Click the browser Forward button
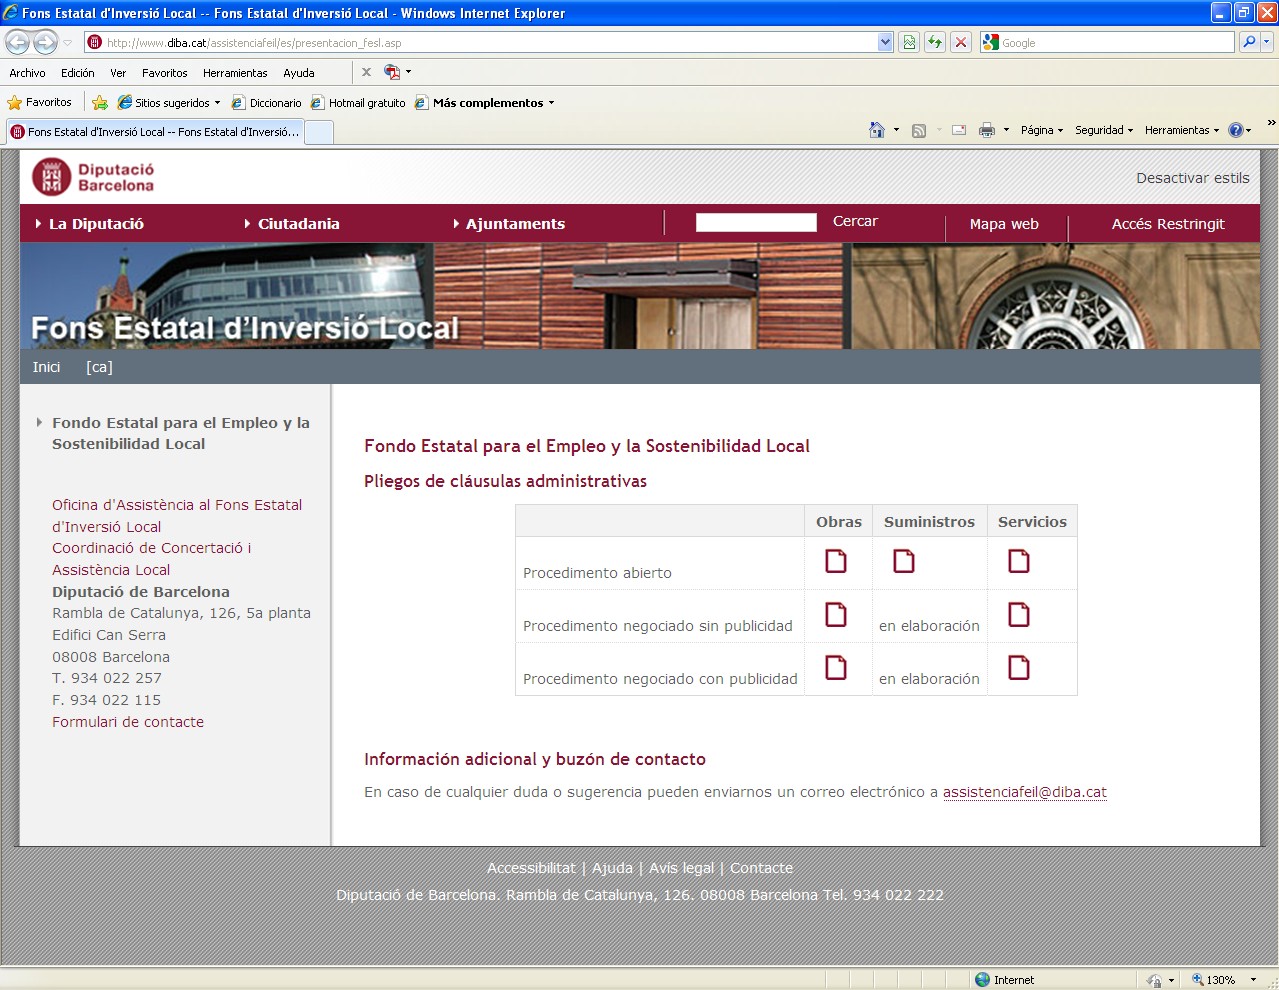Viewport: 1279px width, 990px height. pos(46,42)
